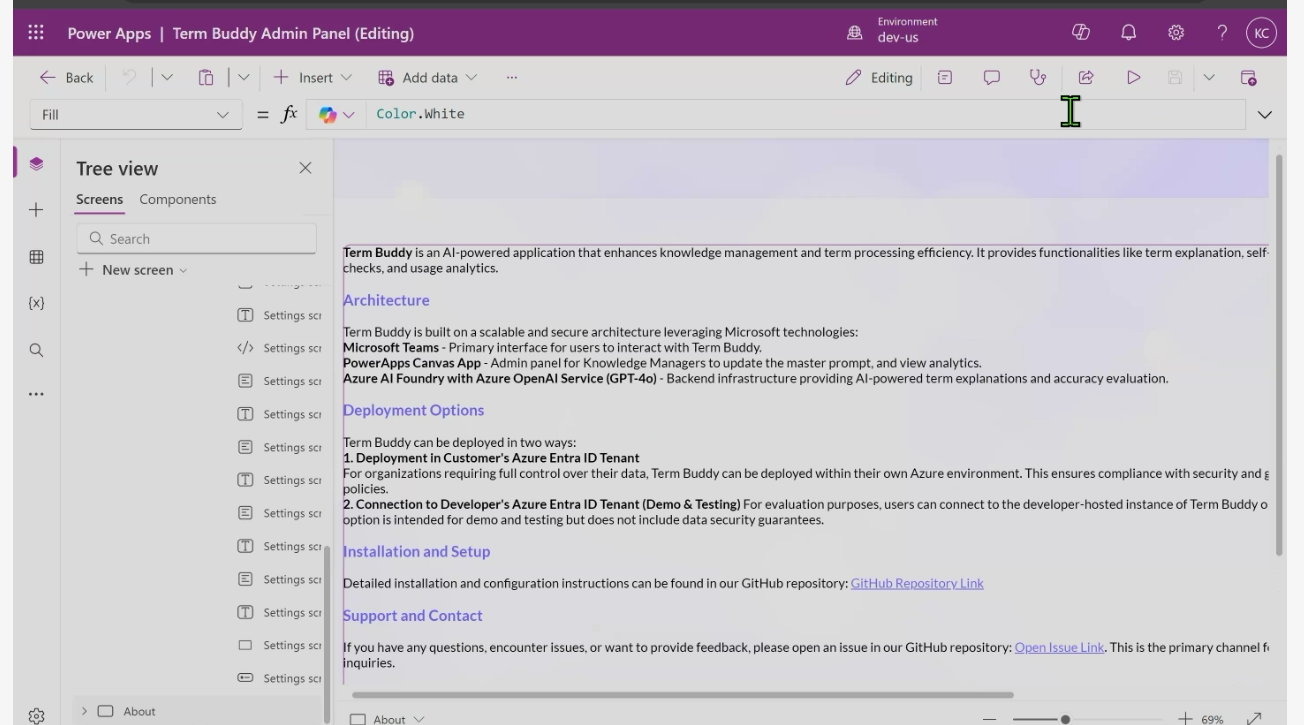The height and width of the screenshot is (725, 1304).
Task: Open the Open Issue Link
Action: (x=1059, y=647)
